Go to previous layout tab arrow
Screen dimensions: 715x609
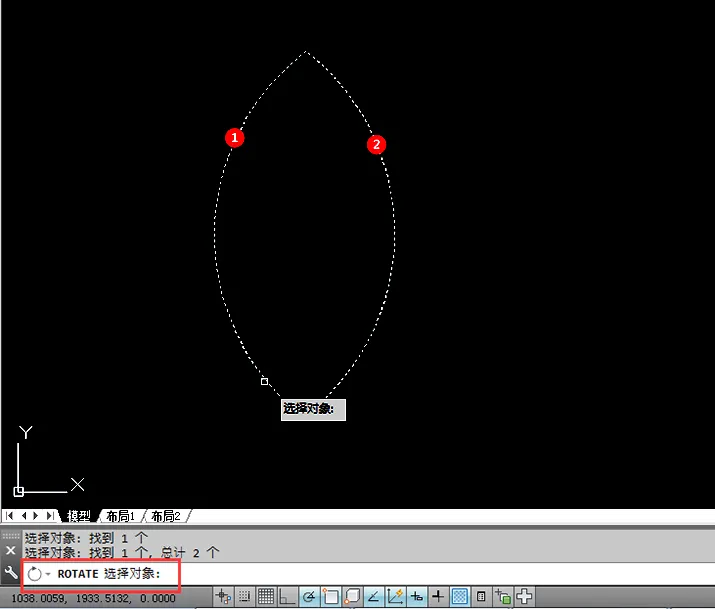tap(24, 516)
